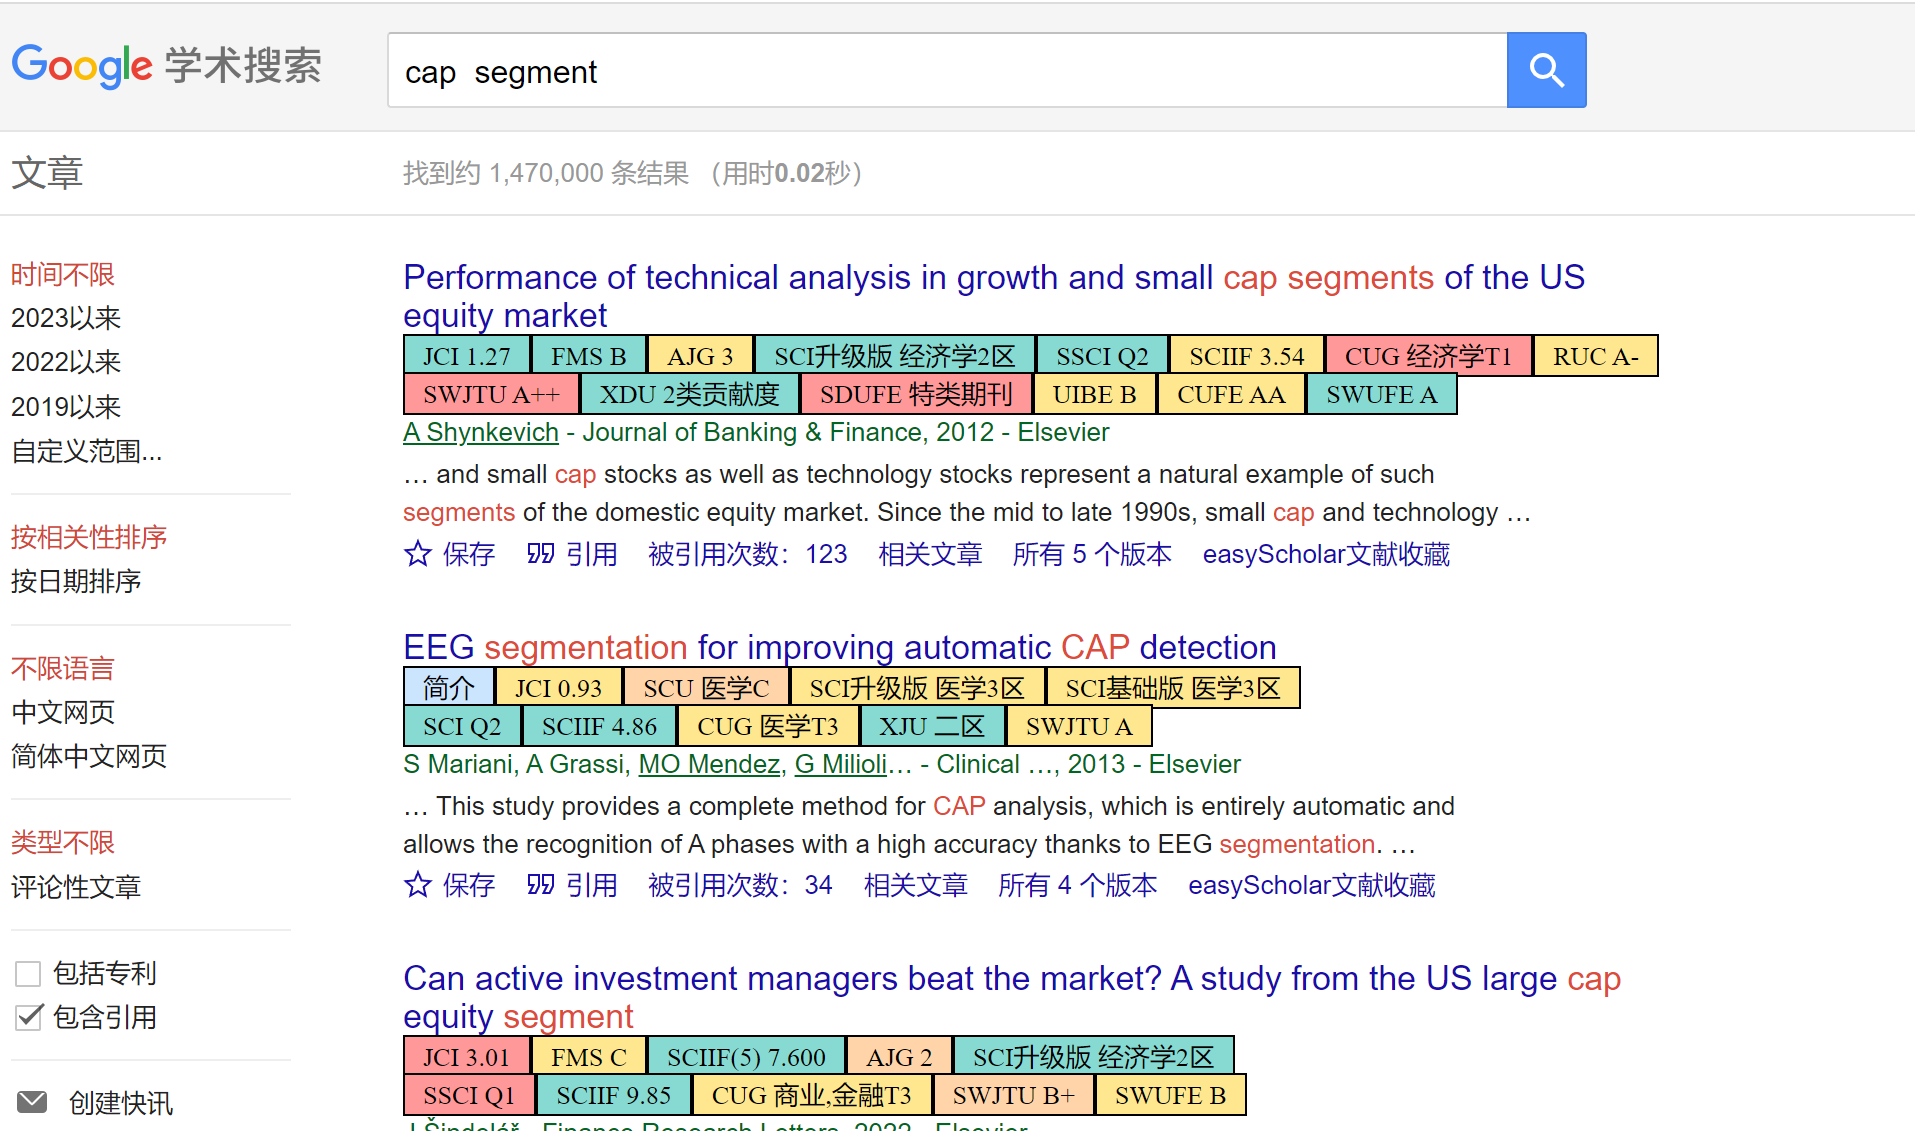Screen dimensions: 1915x1131
Task: Click the red SWJTU A++ badge
Action: 491,394
